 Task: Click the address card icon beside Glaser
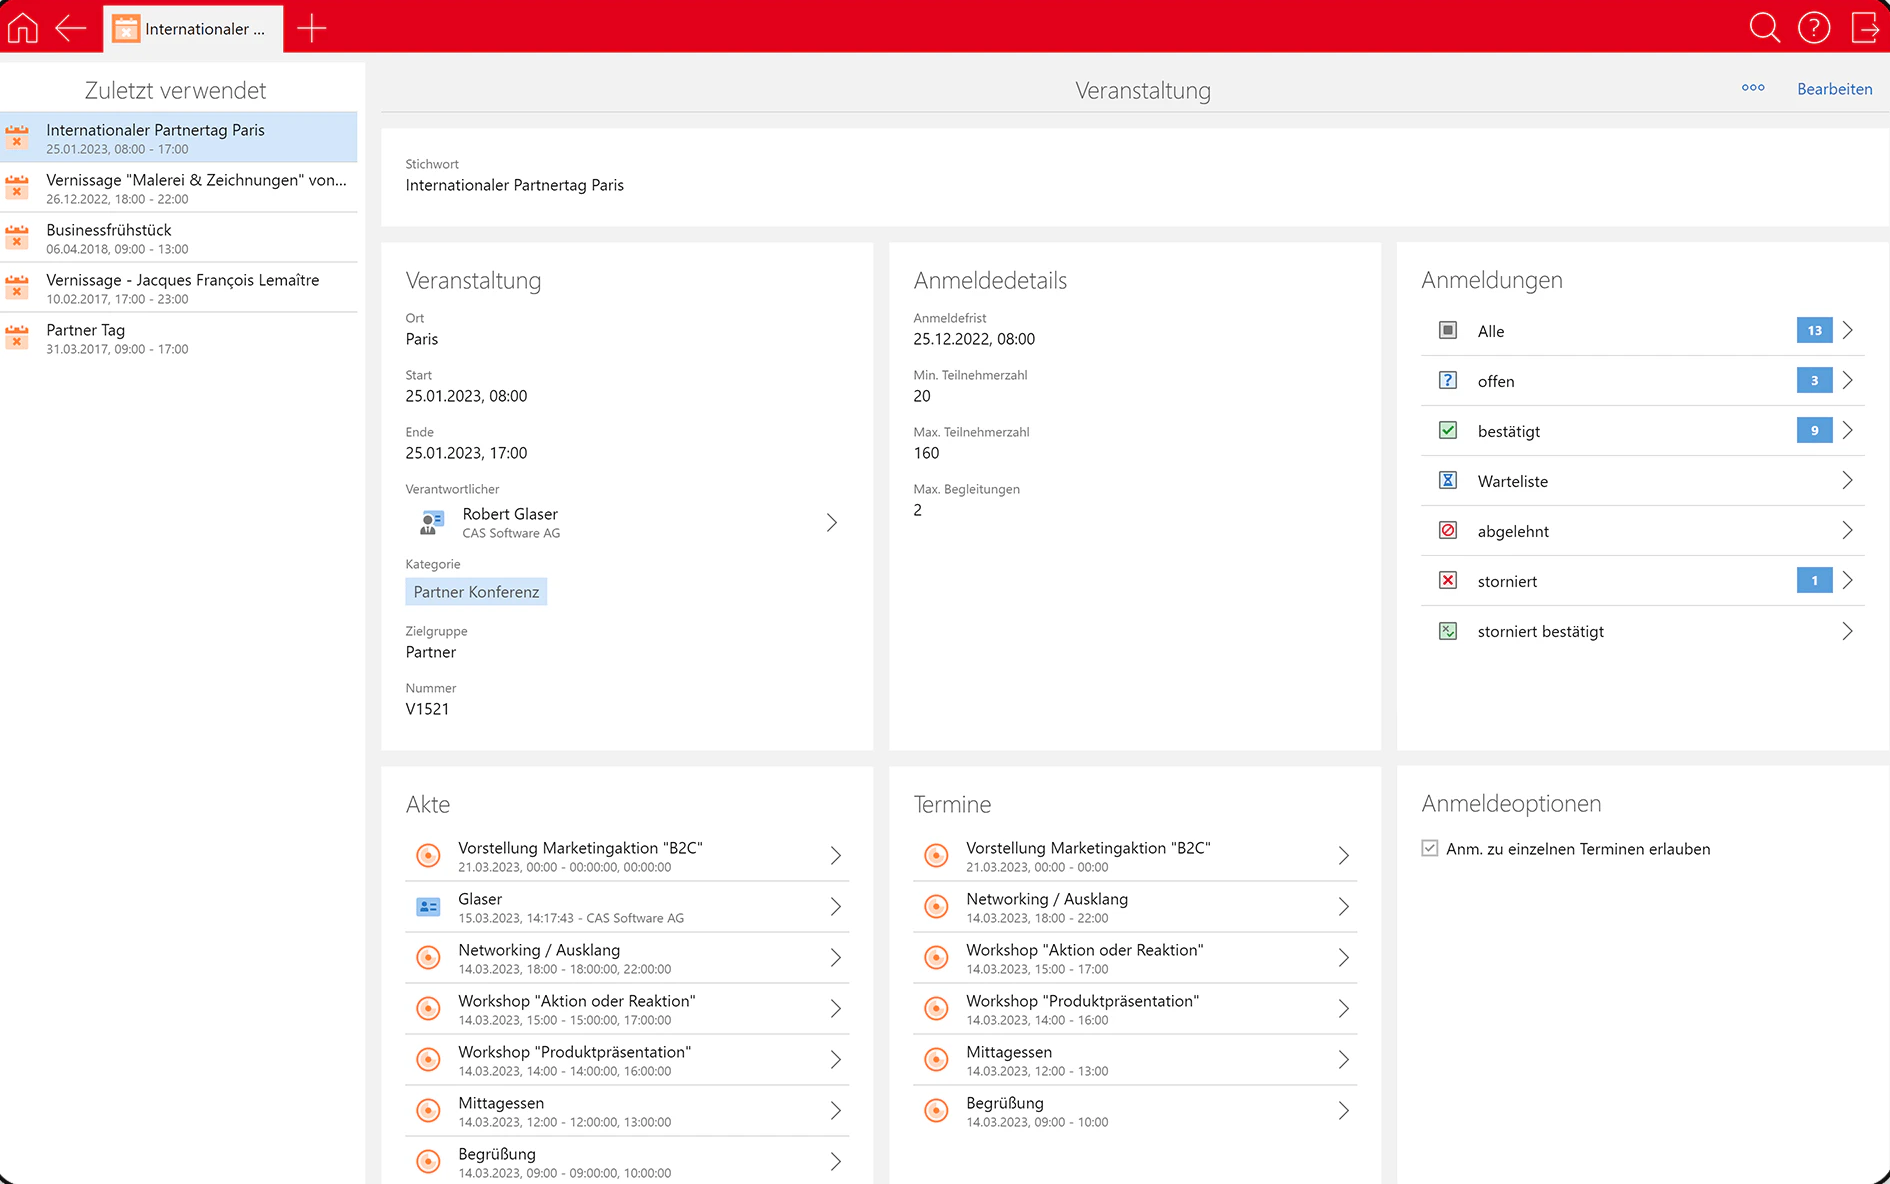428,906
